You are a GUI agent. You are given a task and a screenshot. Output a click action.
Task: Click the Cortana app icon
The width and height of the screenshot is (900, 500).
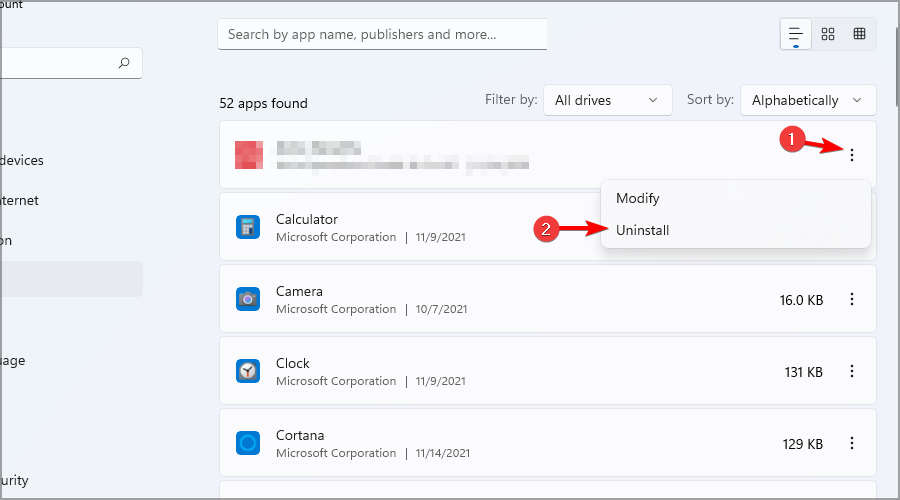tap(248, 443)
